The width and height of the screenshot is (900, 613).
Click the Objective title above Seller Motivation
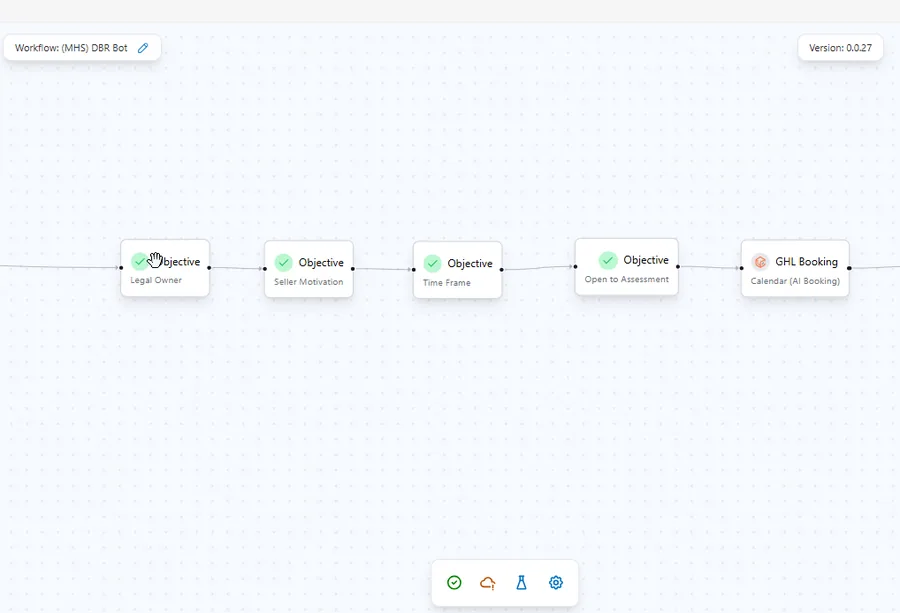pos(321,263)
